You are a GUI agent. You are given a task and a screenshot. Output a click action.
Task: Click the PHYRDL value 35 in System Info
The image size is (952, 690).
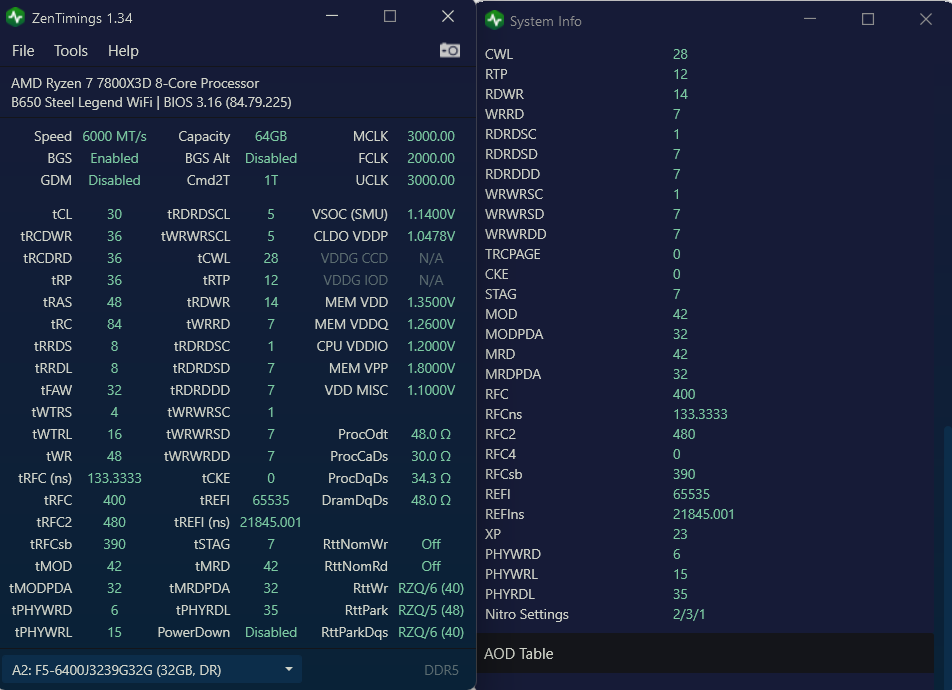pos(680,594)
